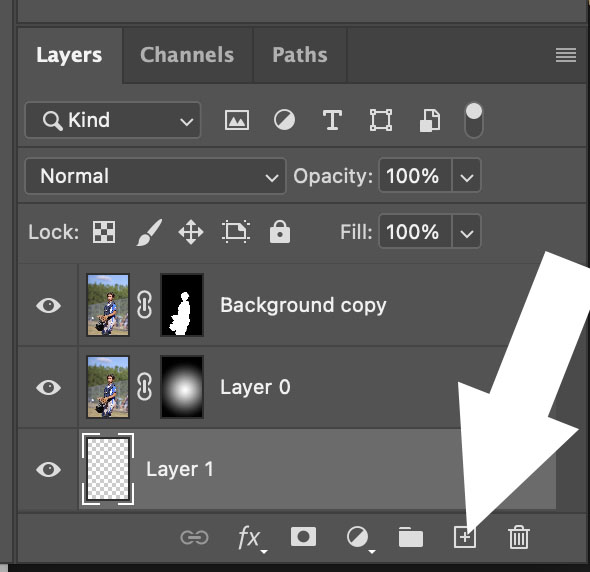Select the Background copy layer name
Image resolution: width=590 pixels, height=572 pixels.
[303, 305]
